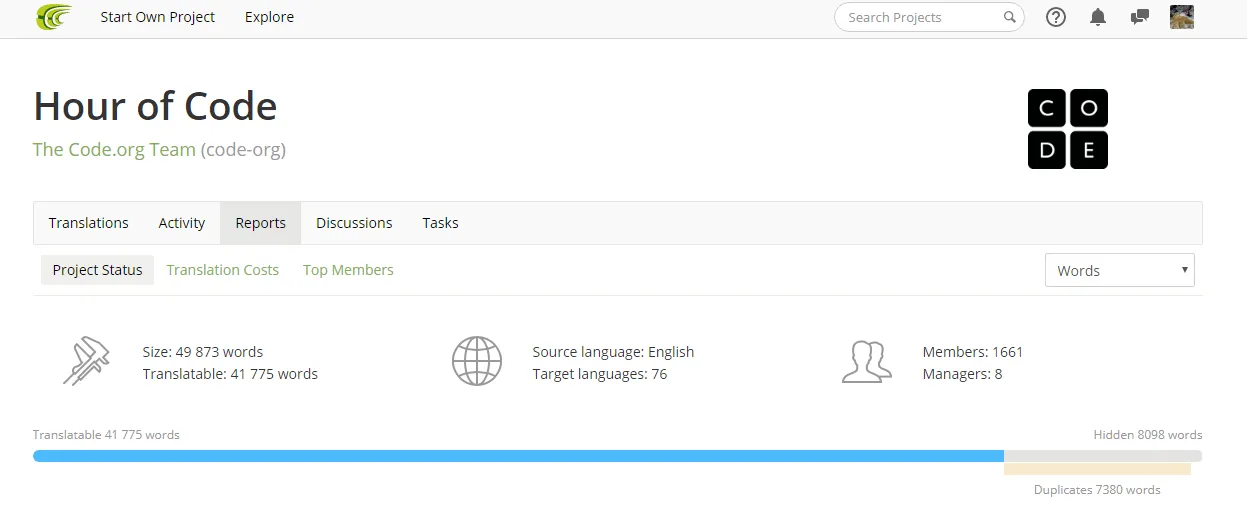
Task: Open The Code.org Team profile link
Action: tap(114, 149)
